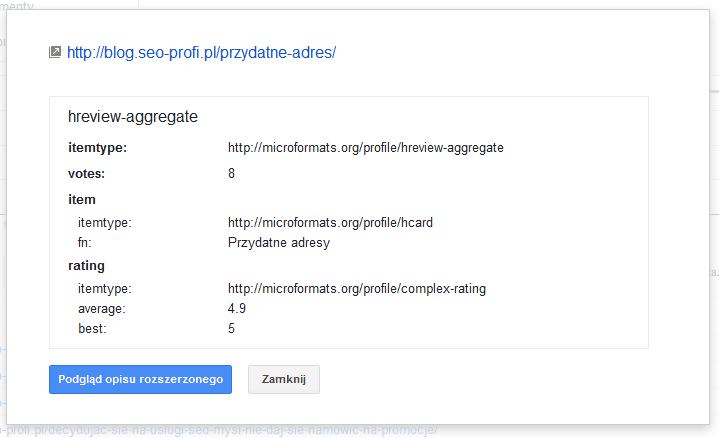The height and width of the screenshot is (438, 719).
Task: Click the average value 4.9
Action: [x=237, y=308]
